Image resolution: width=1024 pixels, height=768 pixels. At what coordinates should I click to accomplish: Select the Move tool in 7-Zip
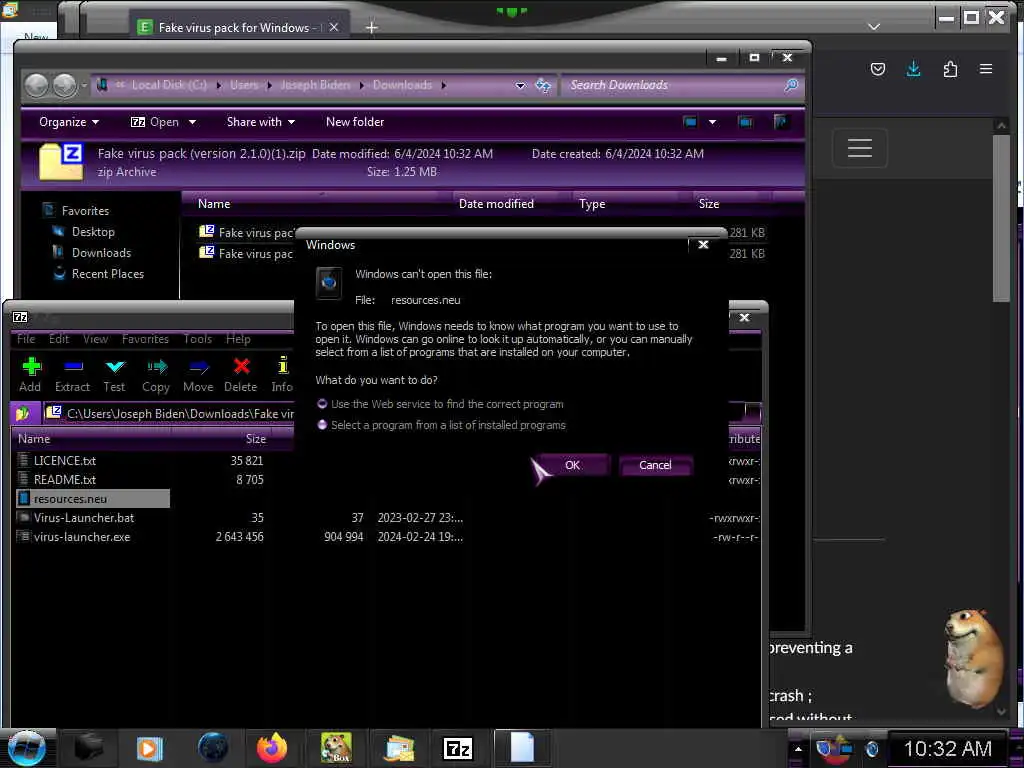pos(198,375)
